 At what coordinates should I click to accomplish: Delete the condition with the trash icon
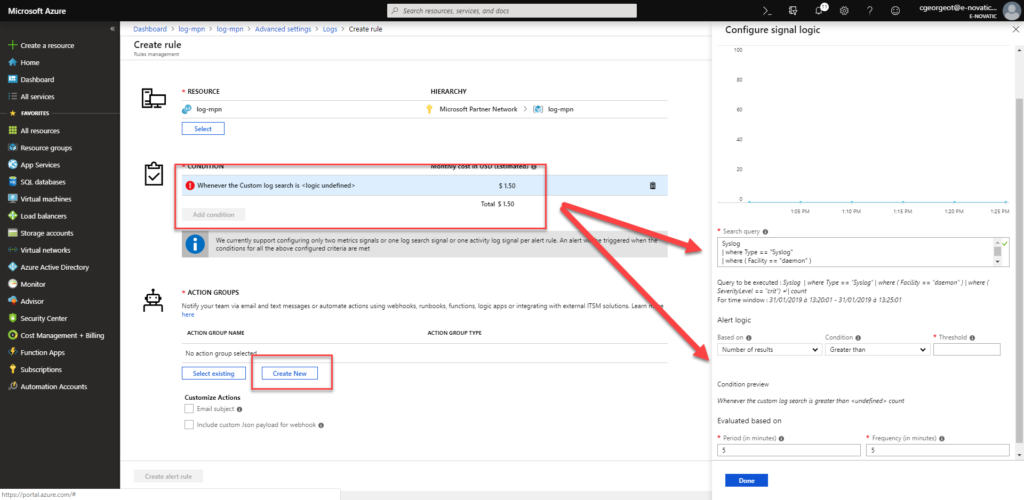(x=653, y=185)
